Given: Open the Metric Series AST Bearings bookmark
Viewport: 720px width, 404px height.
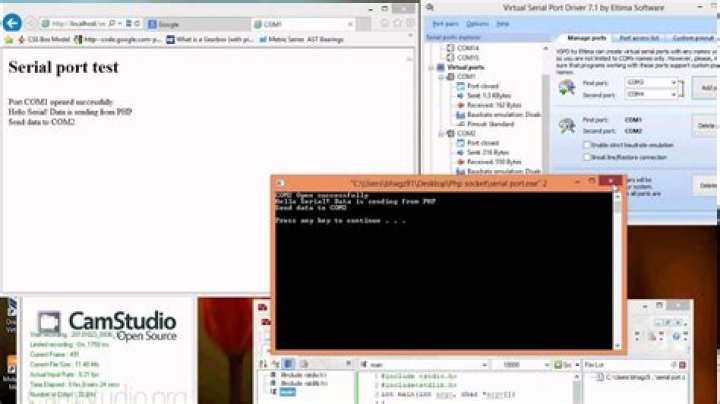Looking at the screenshot, I should [302, 39].
